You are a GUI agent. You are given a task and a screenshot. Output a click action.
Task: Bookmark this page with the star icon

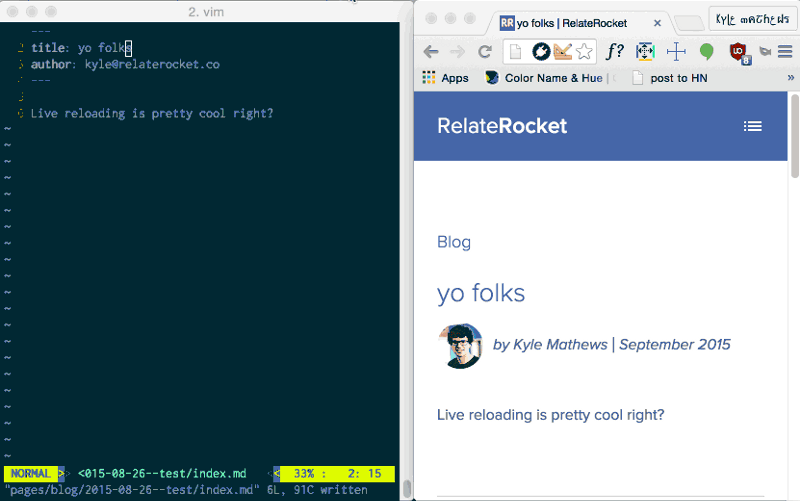tap(584, 52)
